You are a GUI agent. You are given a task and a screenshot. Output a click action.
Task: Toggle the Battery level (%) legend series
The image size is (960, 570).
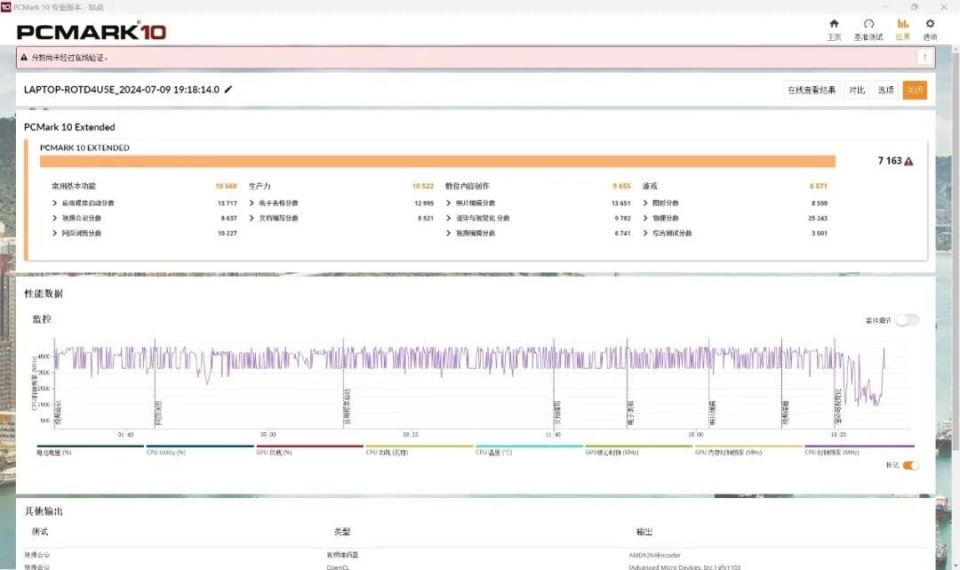click(x=90, y=450)
